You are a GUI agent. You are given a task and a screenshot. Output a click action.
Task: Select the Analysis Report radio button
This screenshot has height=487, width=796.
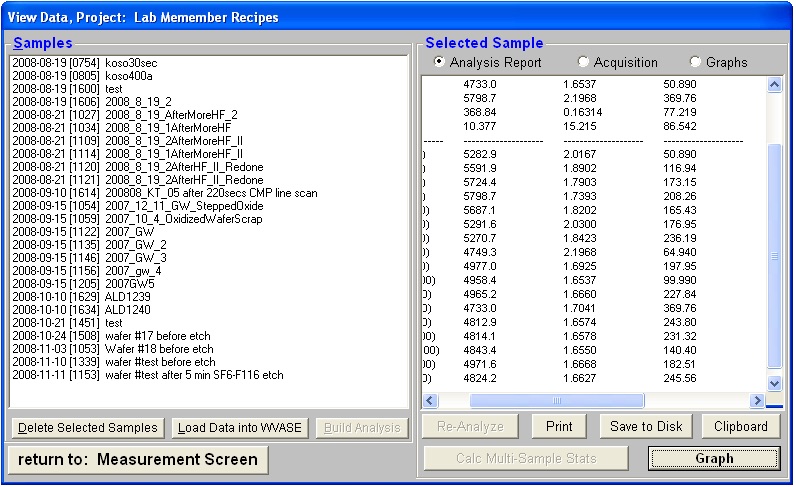pyautogui.click(x=439, y=62)
